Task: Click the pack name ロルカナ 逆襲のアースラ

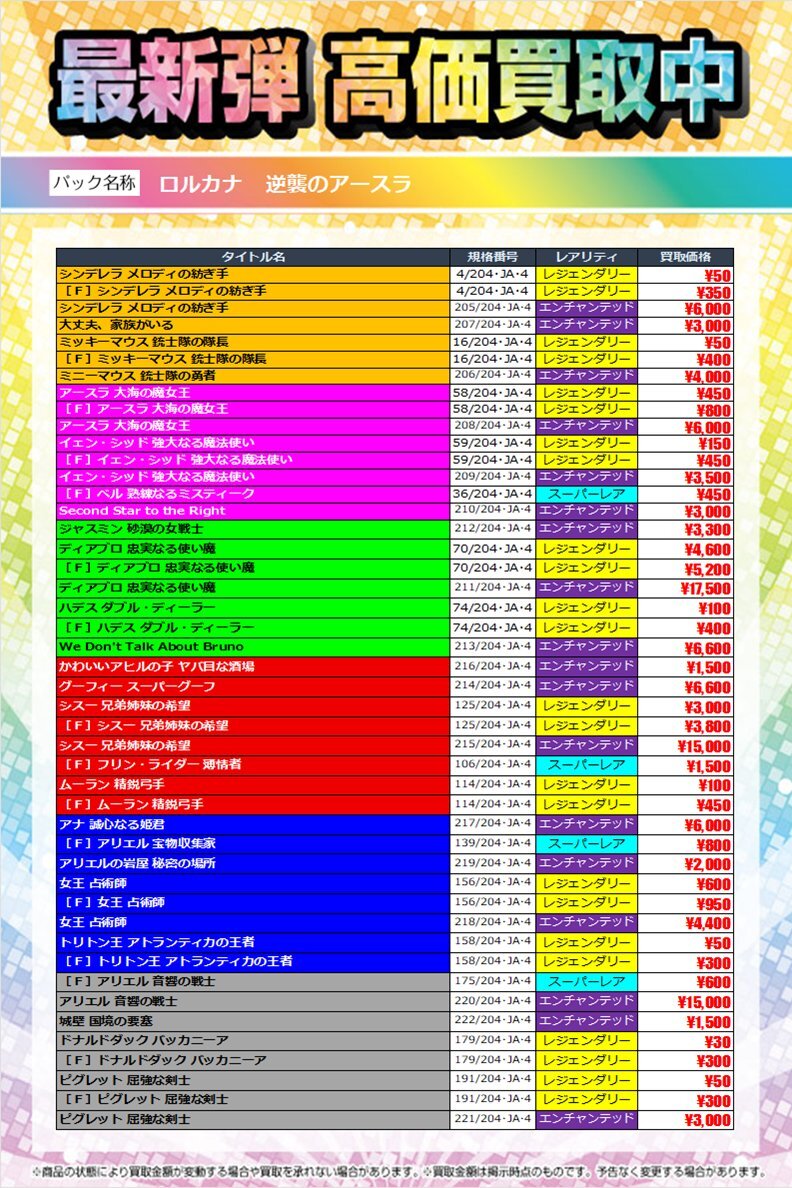Action: pos(285,184)
